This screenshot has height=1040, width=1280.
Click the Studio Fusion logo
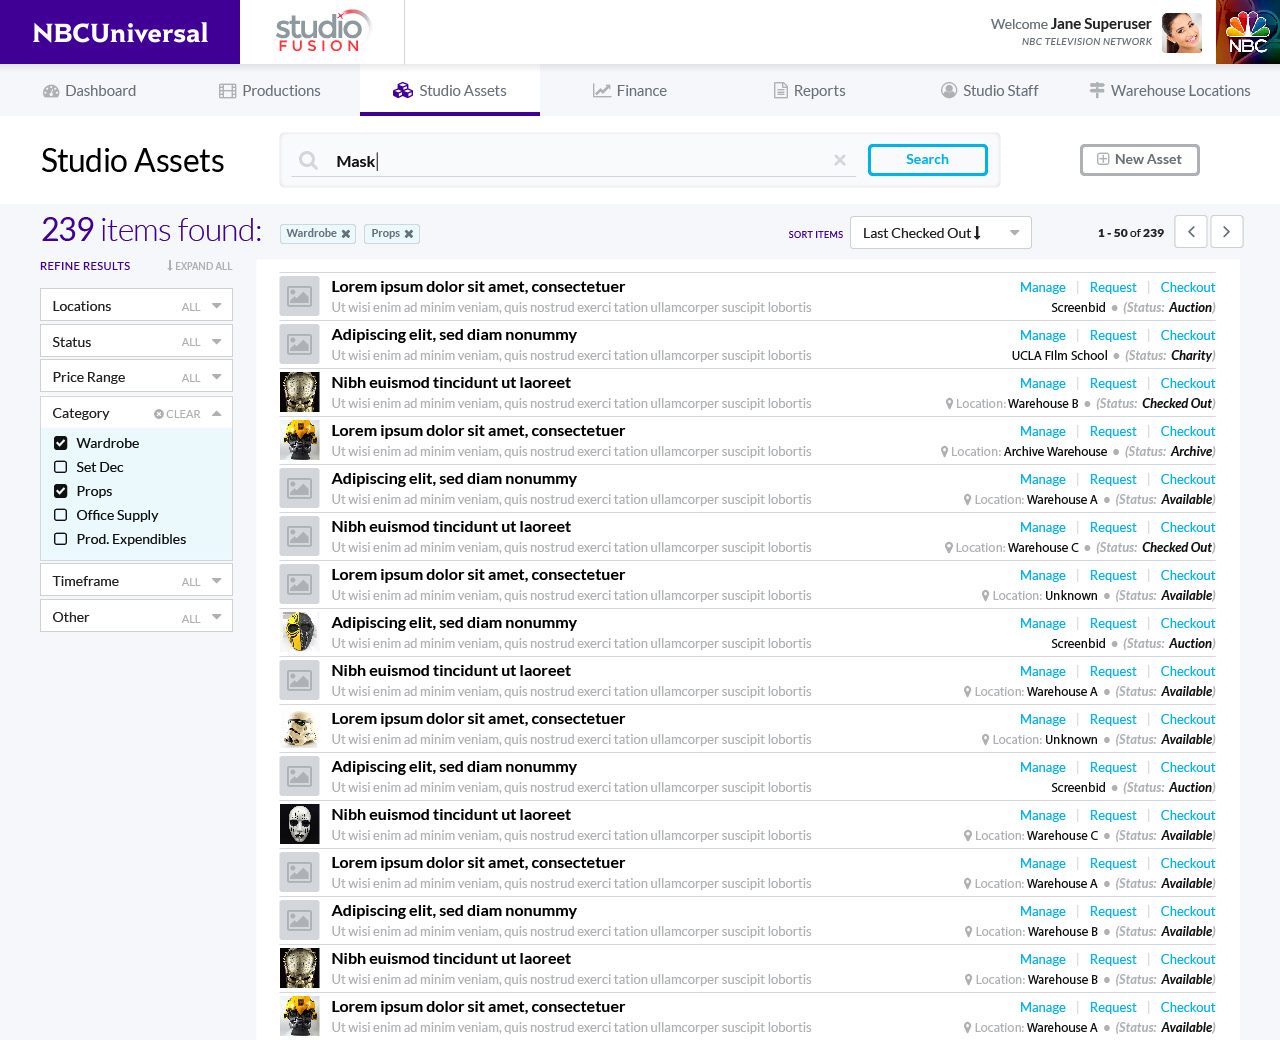[x=322, y=32]
